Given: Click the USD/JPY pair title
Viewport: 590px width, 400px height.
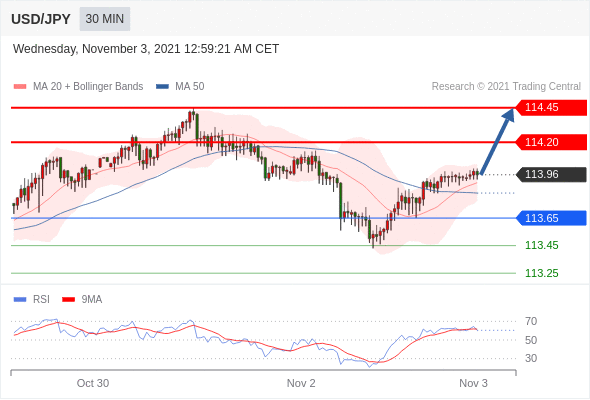Looking at the screenshot, I should click(x=41, y=19).
